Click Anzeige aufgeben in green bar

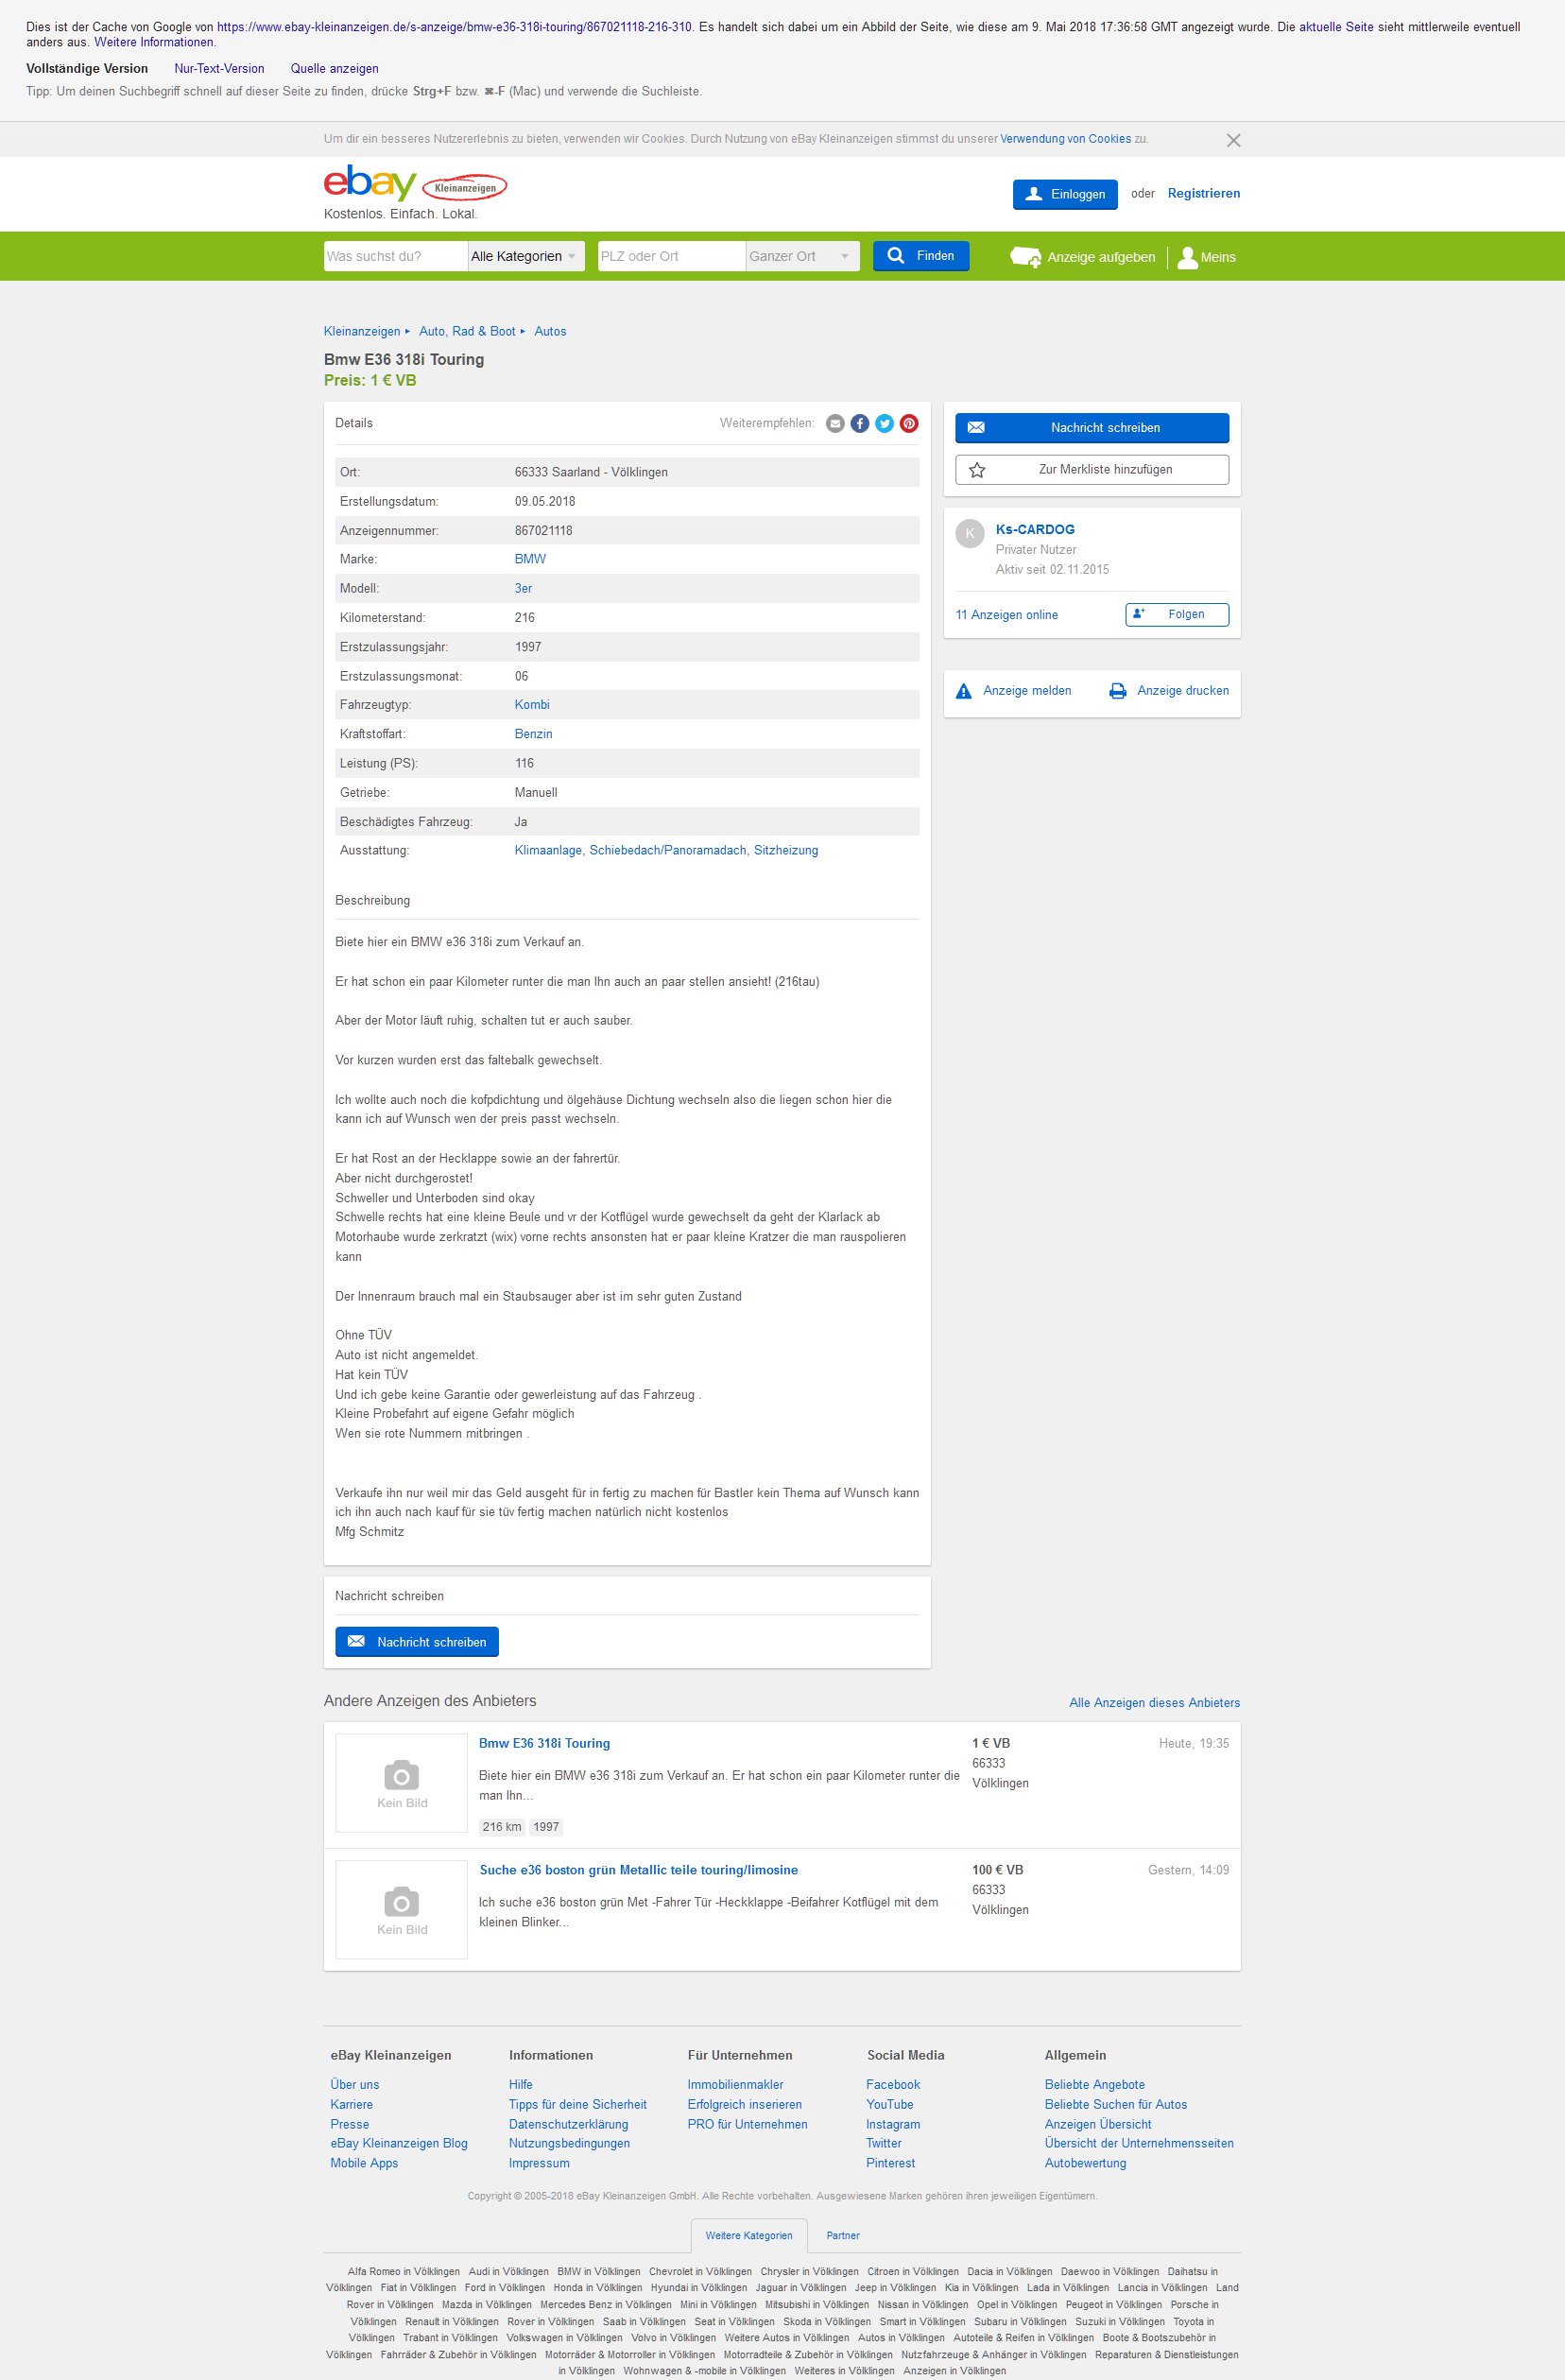tap(1083, 257)
